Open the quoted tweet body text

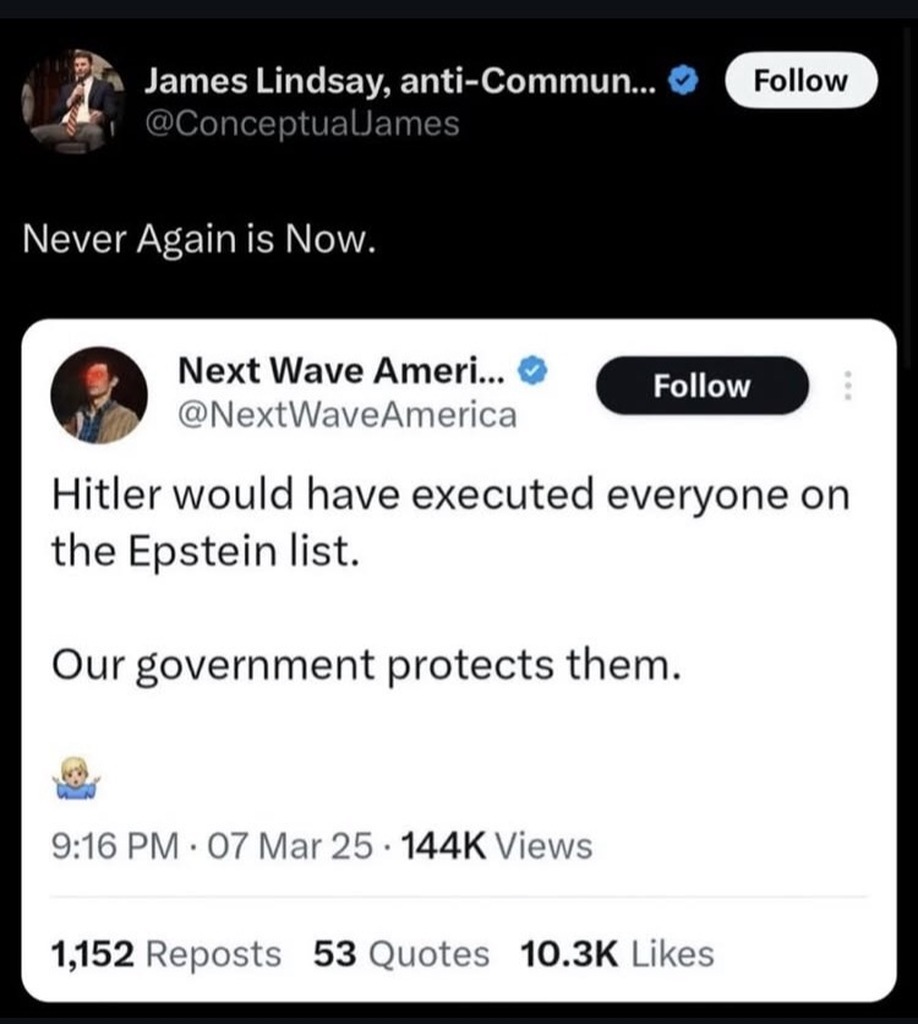[451, 581]
